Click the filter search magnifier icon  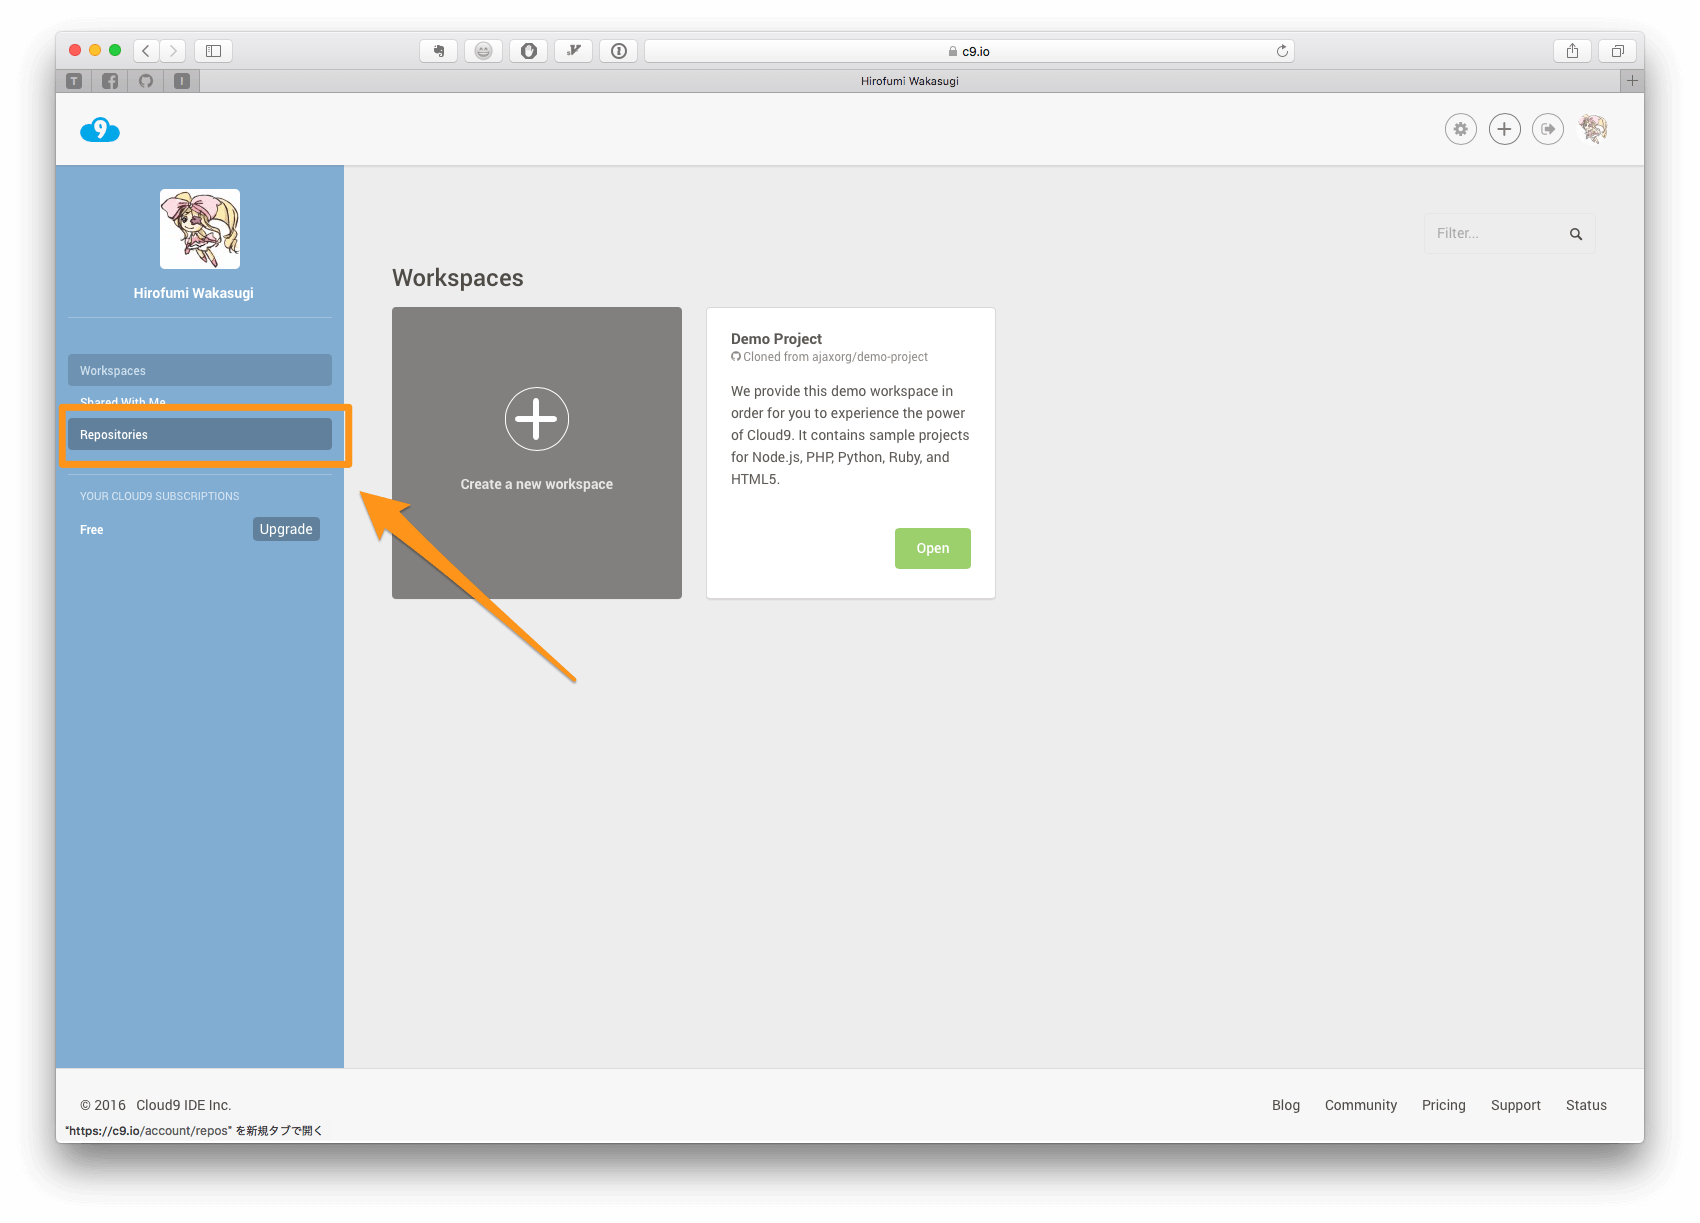point(1576,234)
